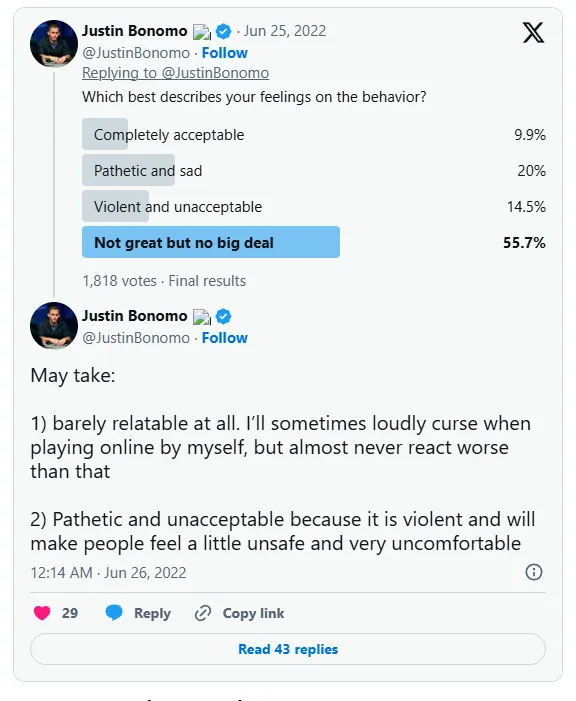Image resolution: width=576 pixels, height=701 pixels.
Task: Open the Jun 25, 2022 date link
Action: 285,31
